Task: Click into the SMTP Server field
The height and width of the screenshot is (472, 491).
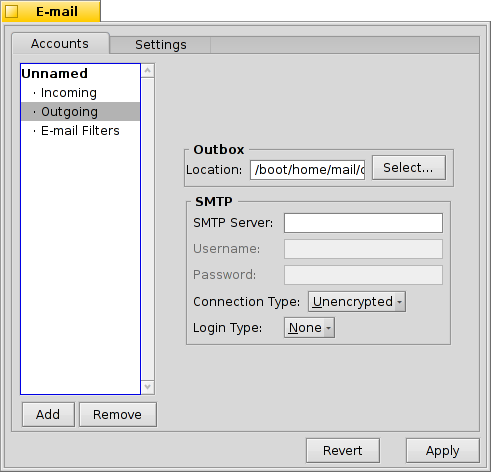Action: 363,223
